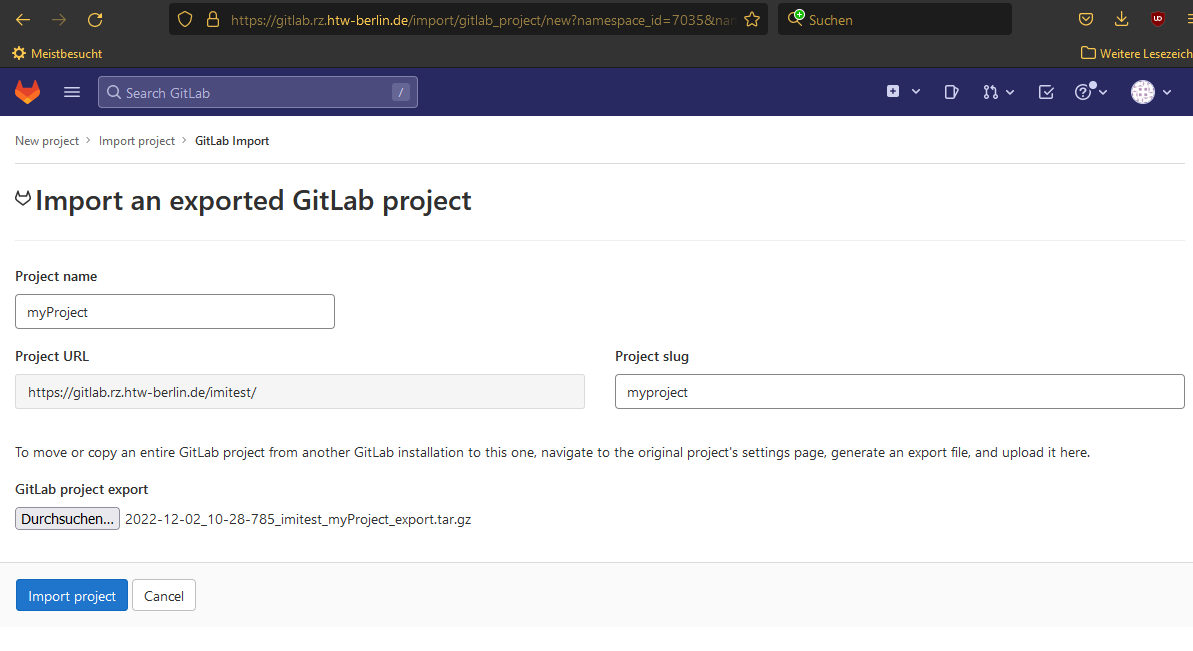The width and height of the screenshot is (1193, 651).
Task: Expand user avatar menu
Action: coord(1150,92)
